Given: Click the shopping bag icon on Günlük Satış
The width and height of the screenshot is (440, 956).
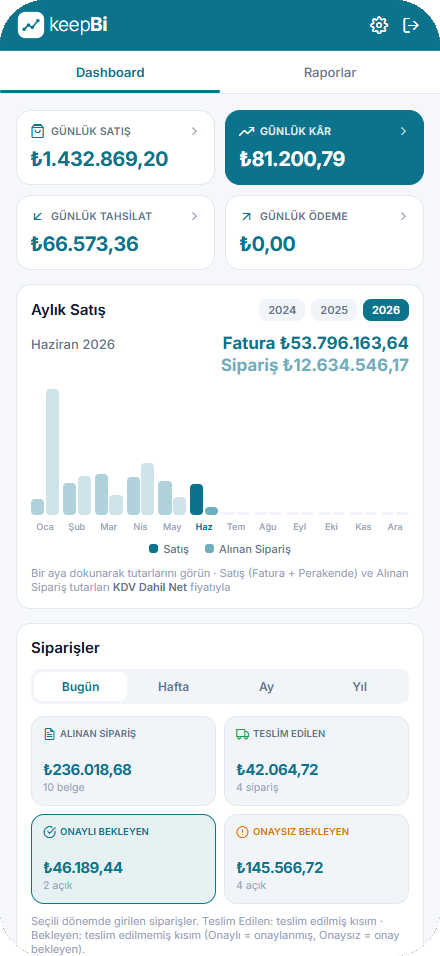Looking at the screenshot, I should pos(37,131).
